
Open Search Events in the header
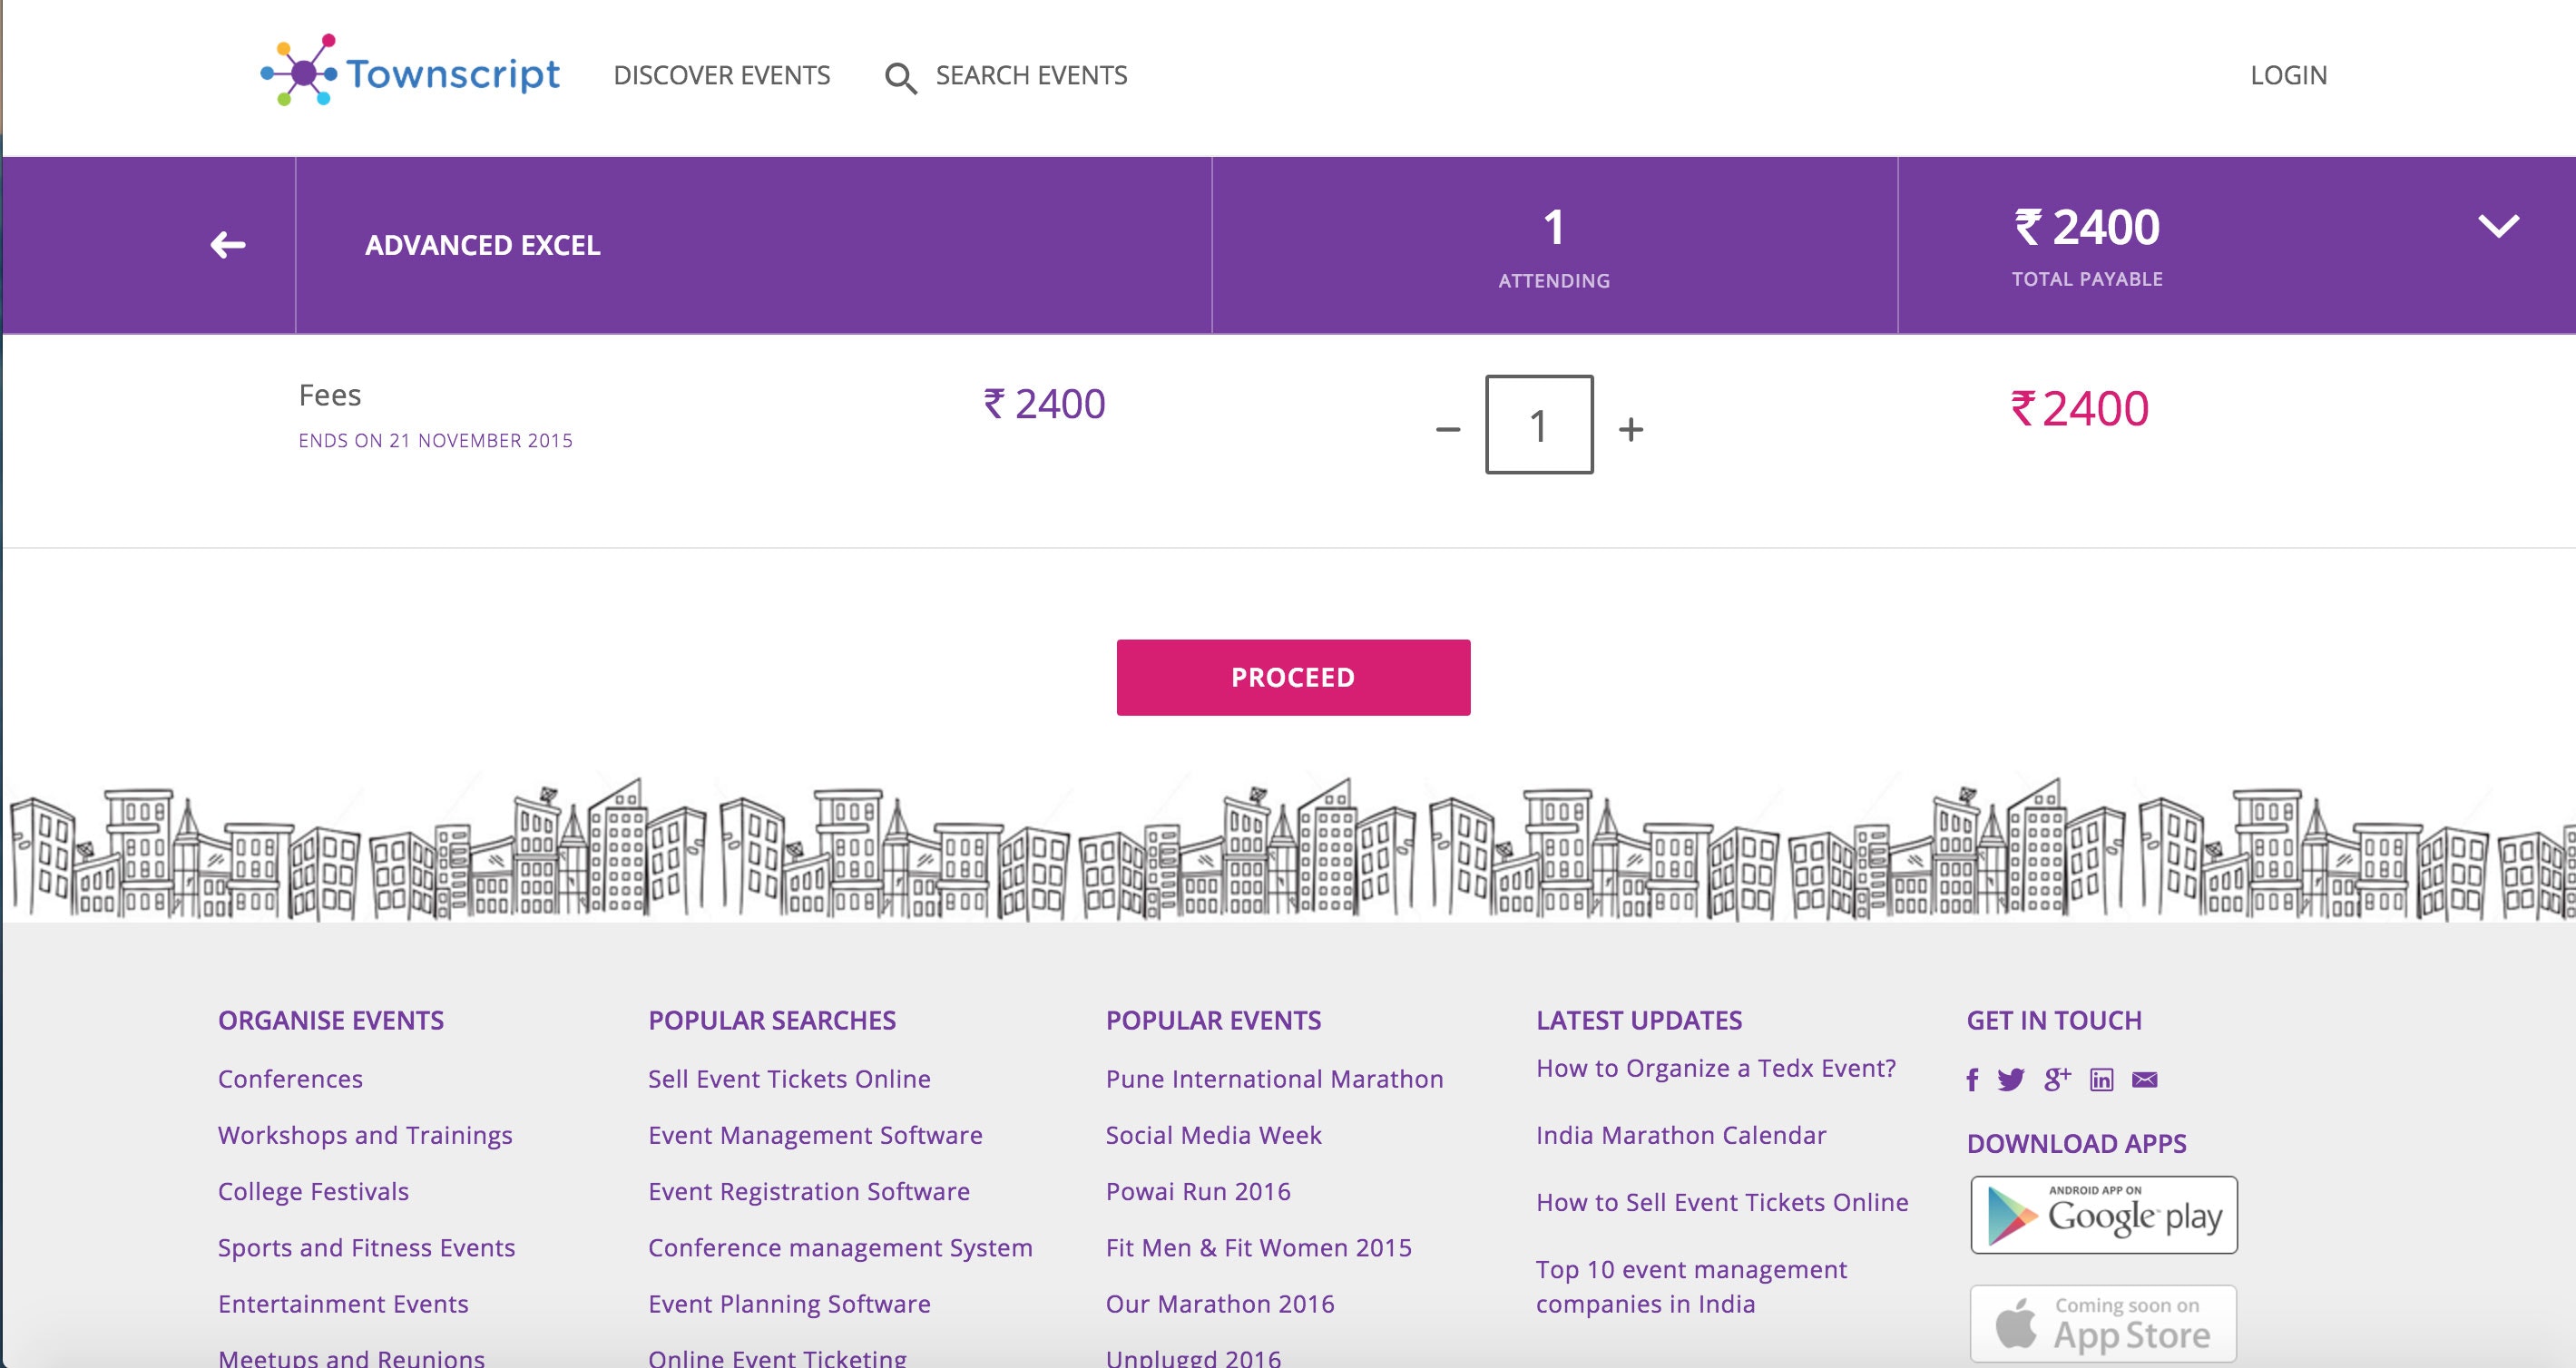point(1030,75)
